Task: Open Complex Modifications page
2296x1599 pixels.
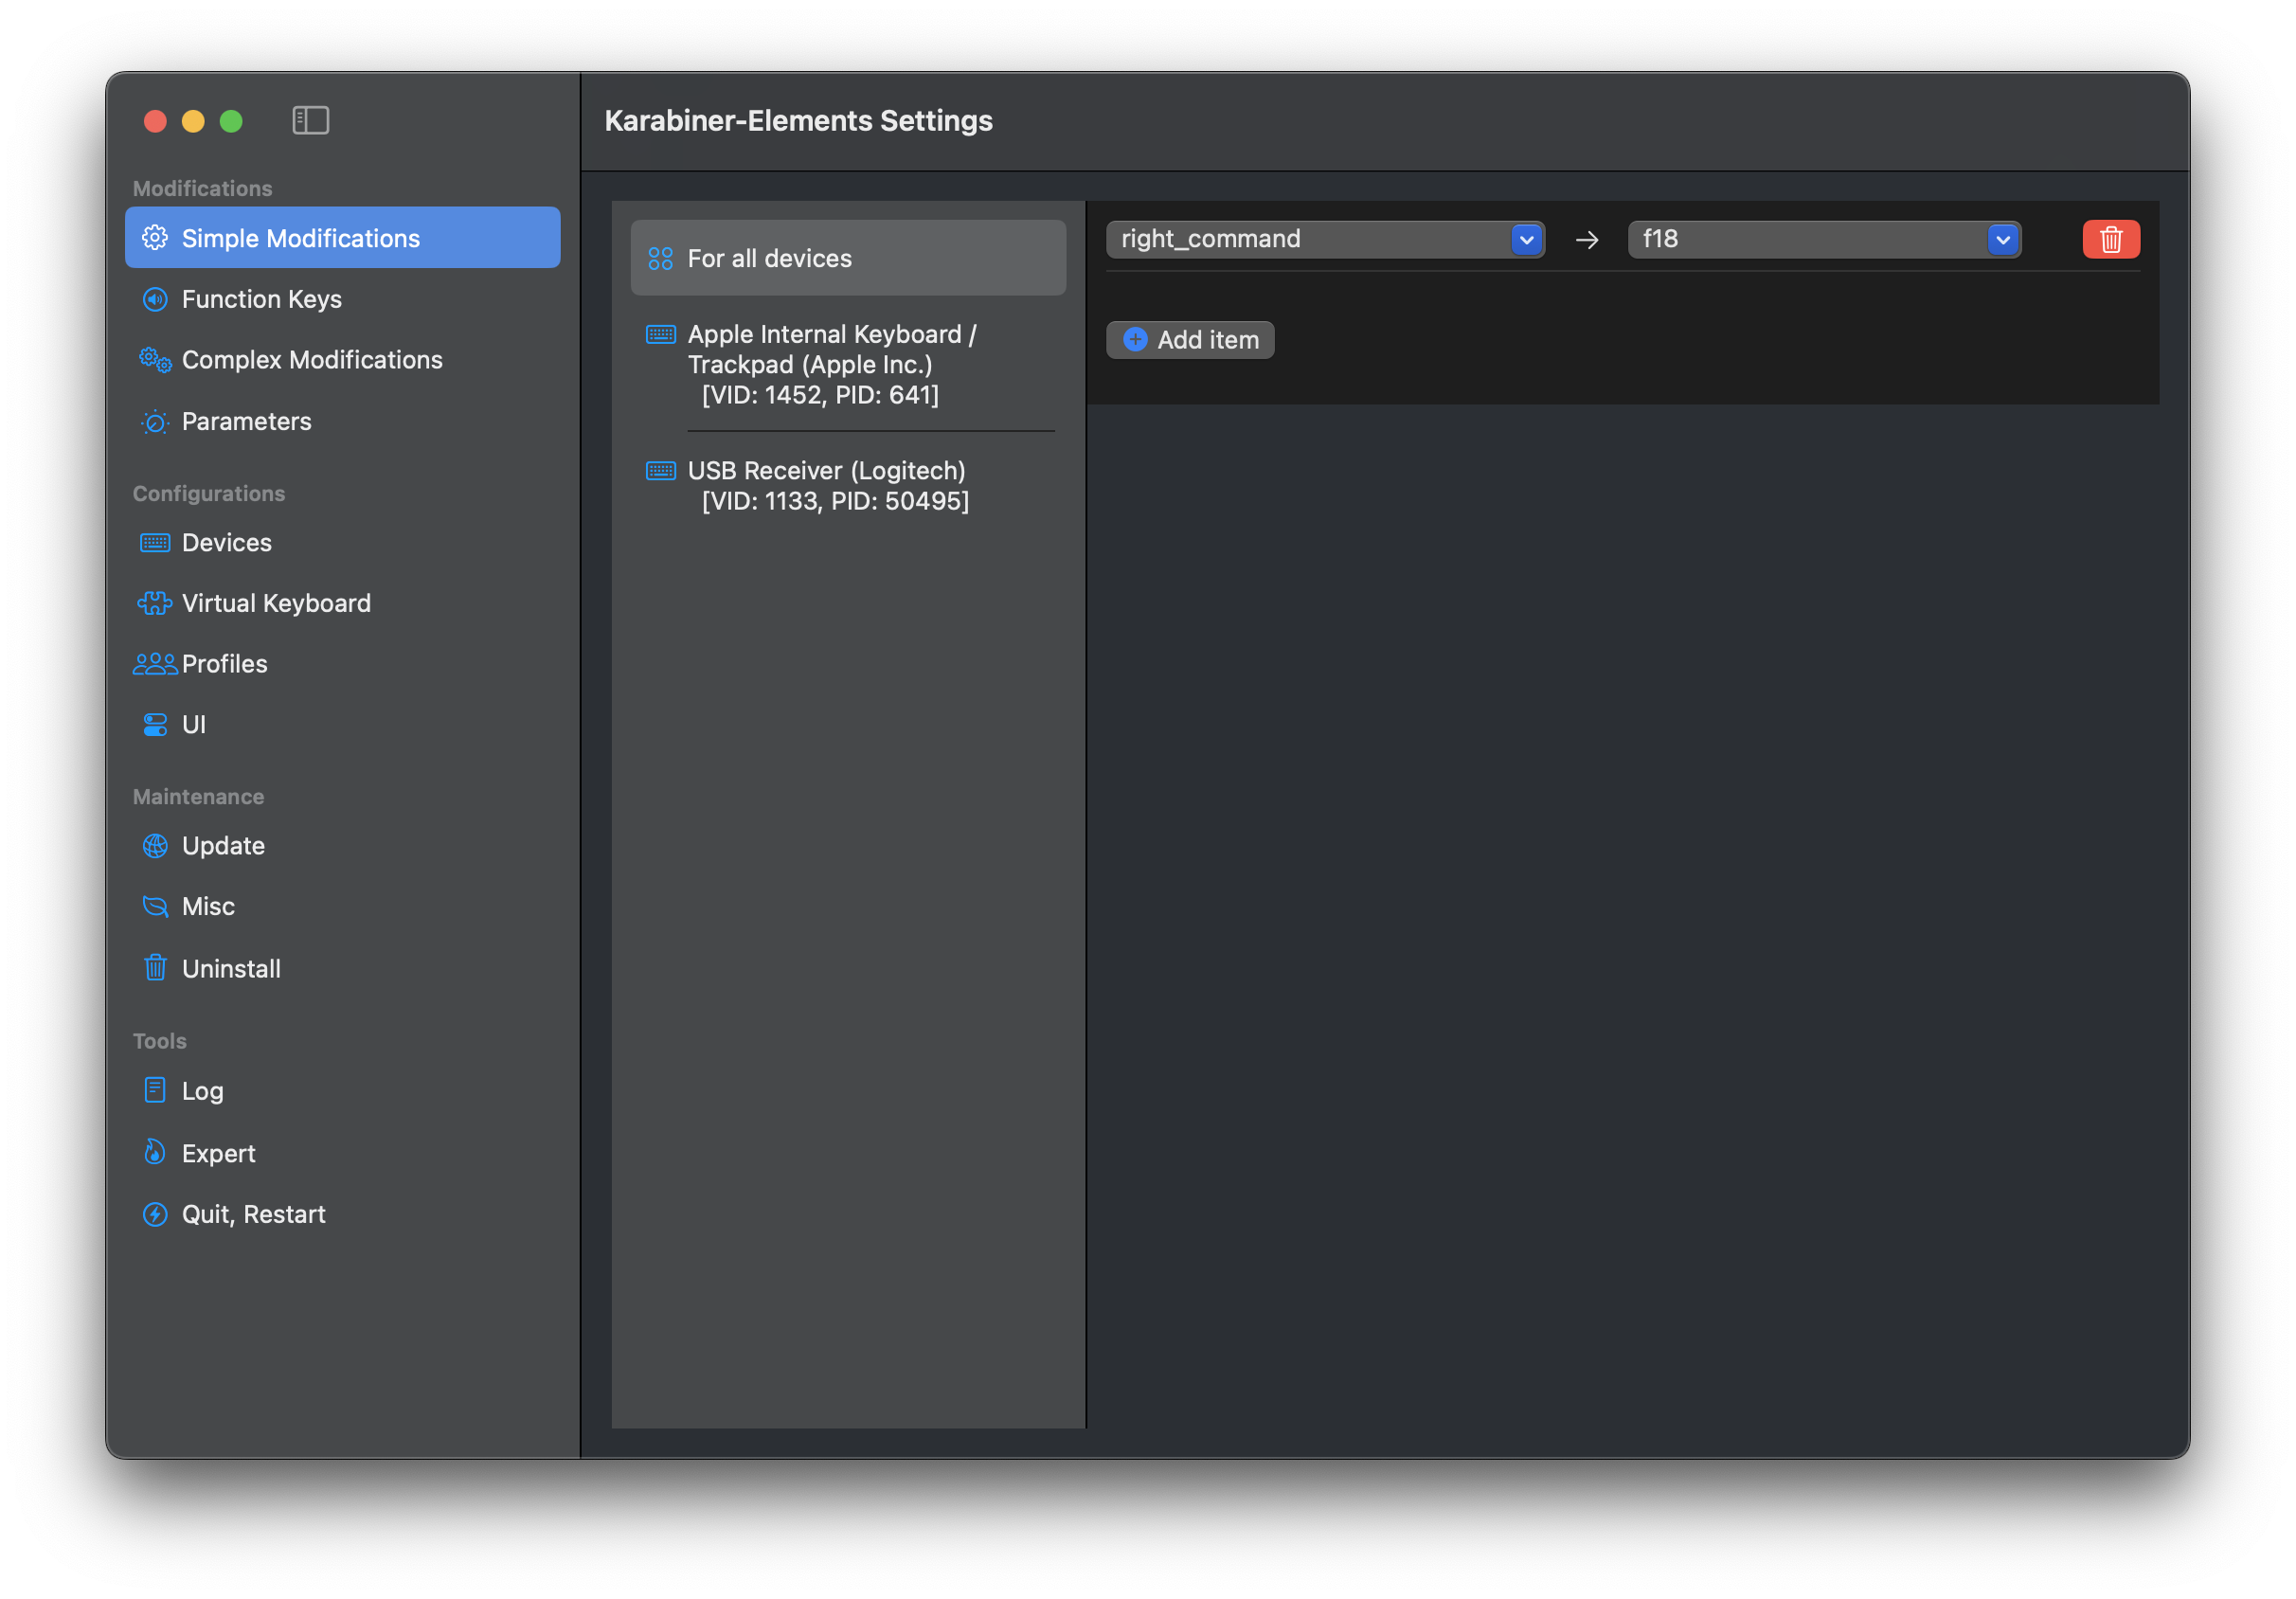Action: [342, 360]
